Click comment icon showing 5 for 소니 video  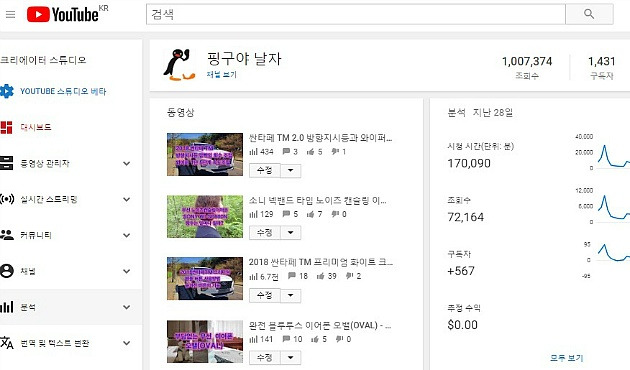coord(286,214)
